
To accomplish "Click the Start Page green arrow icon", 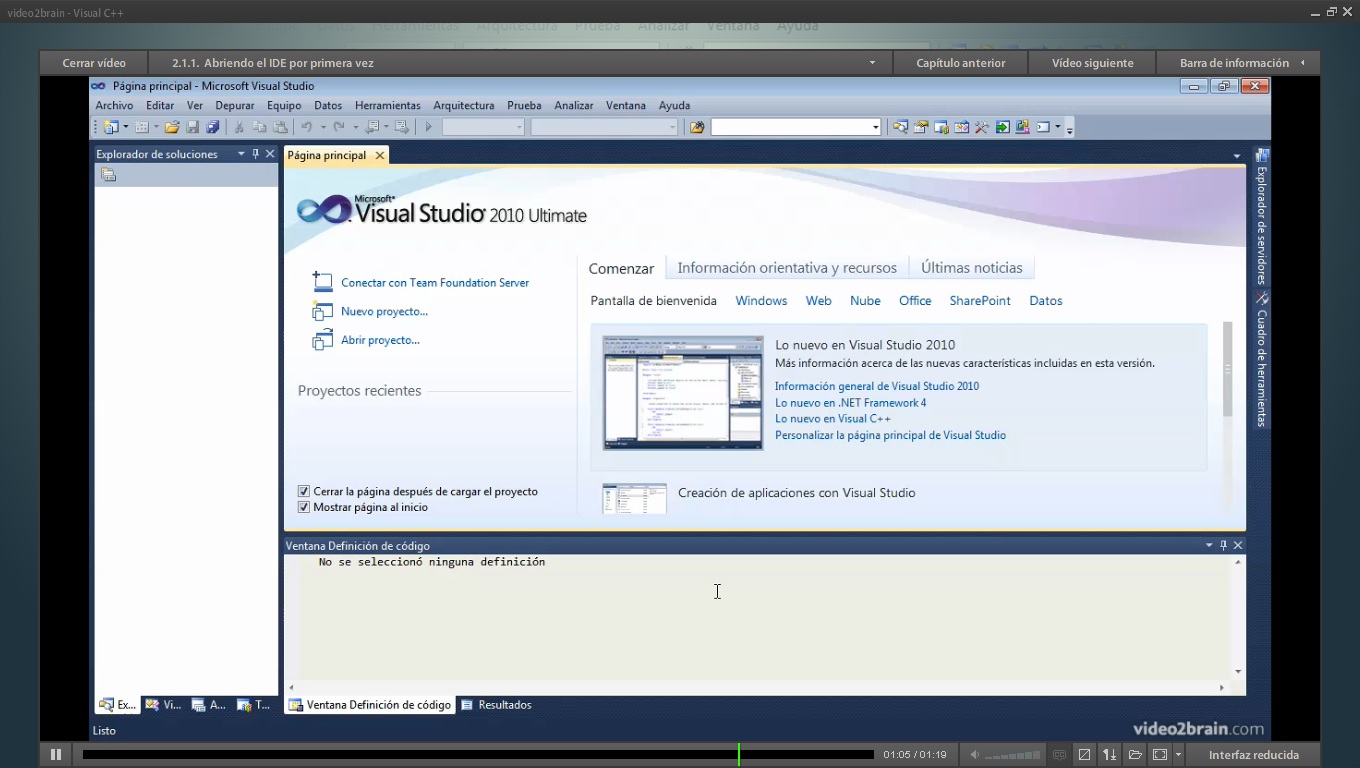I will pos(1002,127).
